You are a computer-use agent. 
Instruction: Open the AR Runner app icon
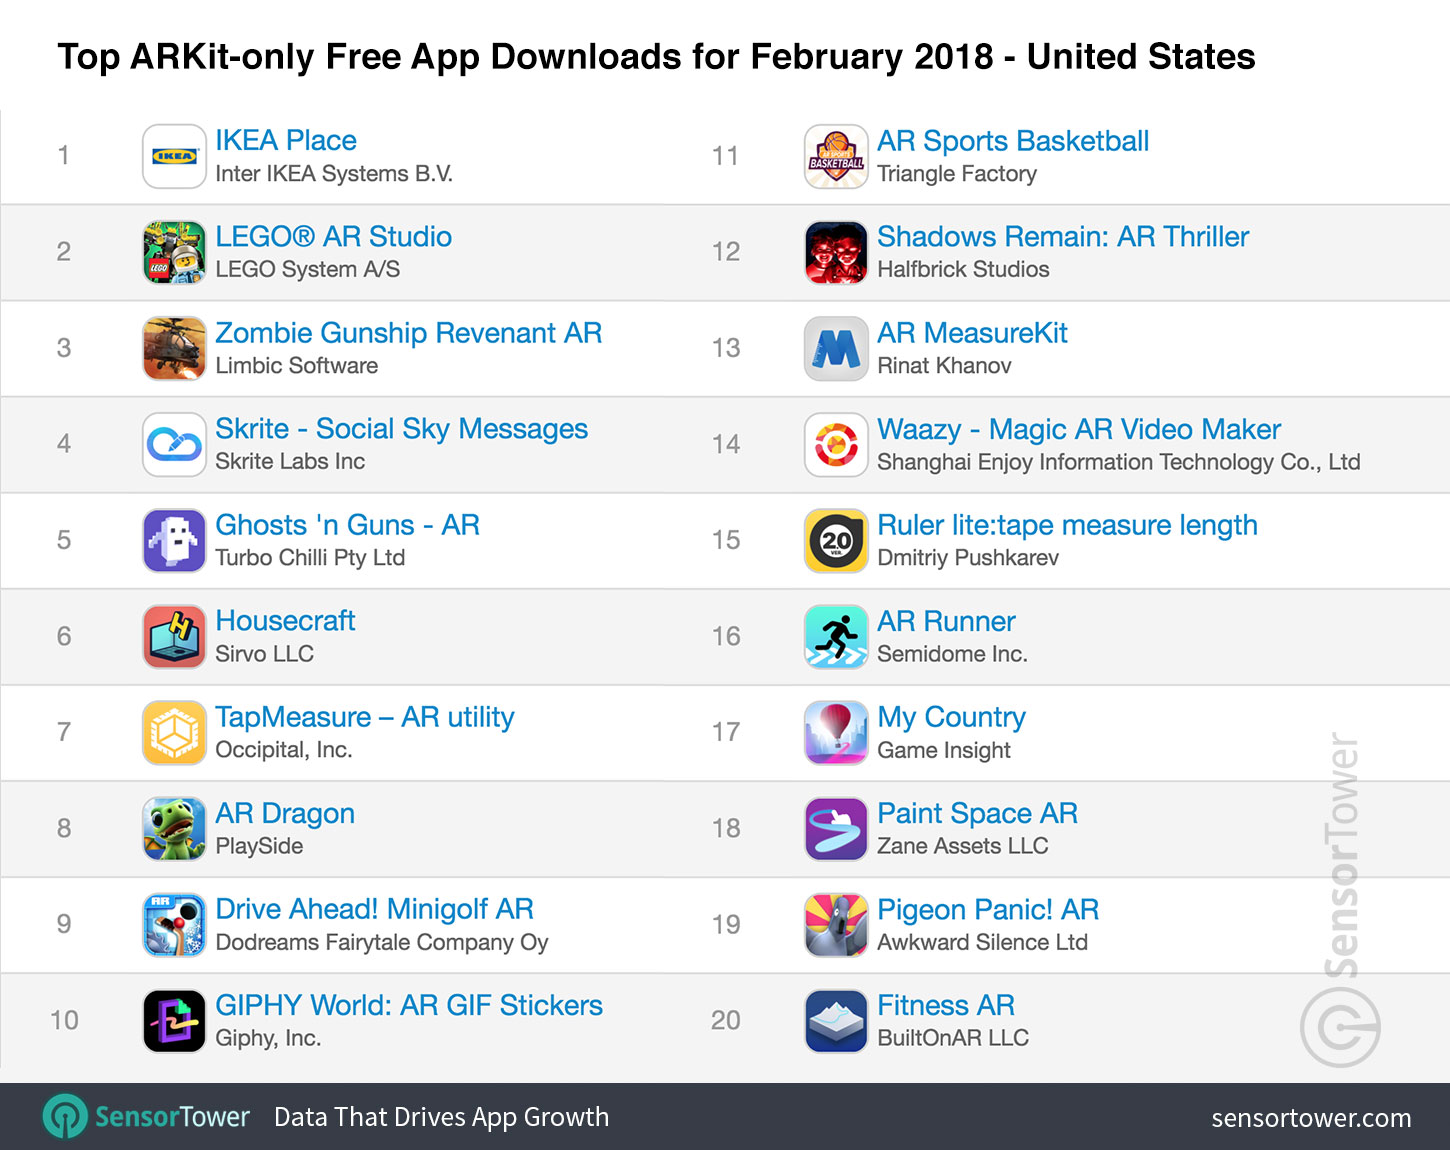click(836, 636)
